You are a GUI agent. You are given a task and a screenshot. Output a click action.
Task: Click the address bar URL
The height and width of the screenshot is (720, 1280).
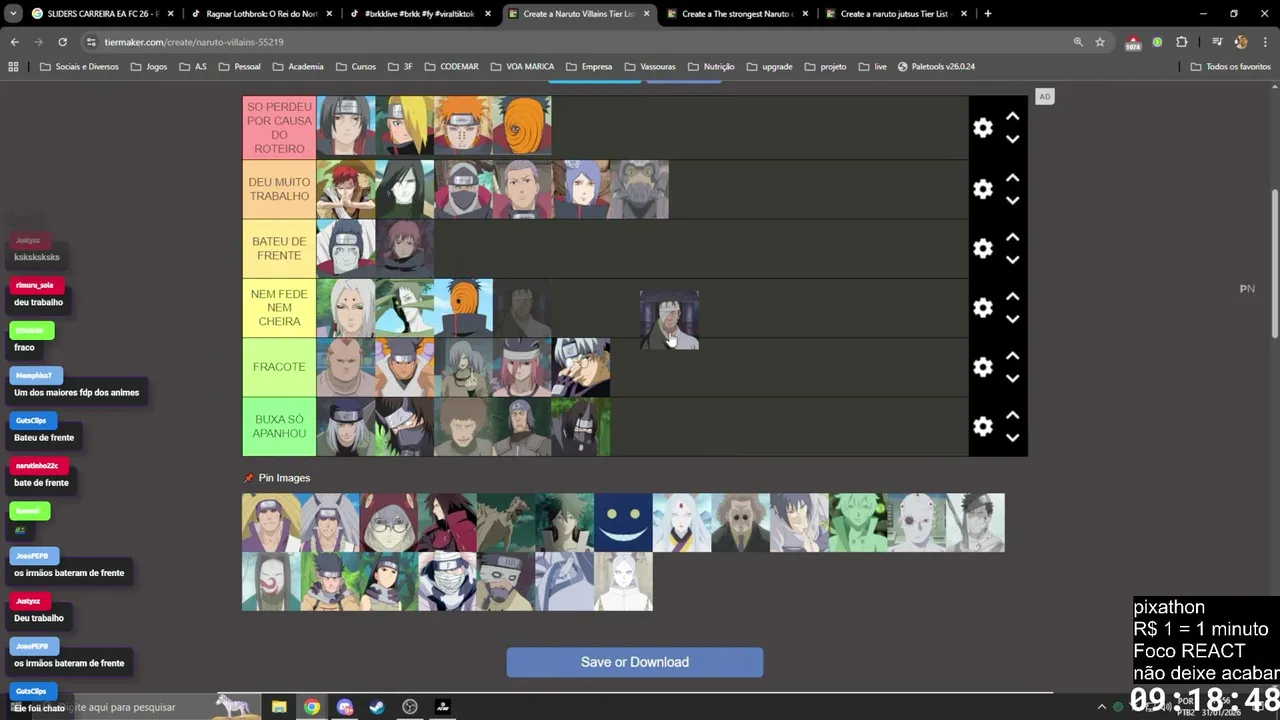click(194, 42)
